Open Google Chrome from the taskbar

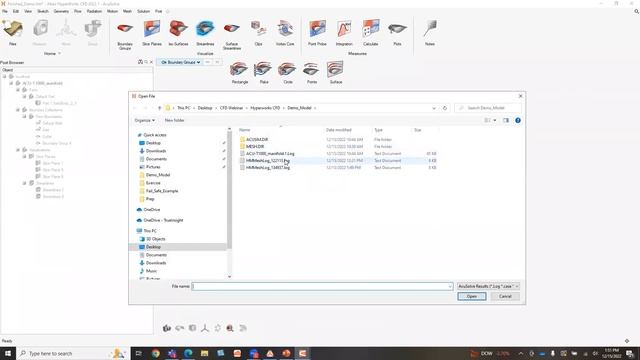(x=156, y=353)
